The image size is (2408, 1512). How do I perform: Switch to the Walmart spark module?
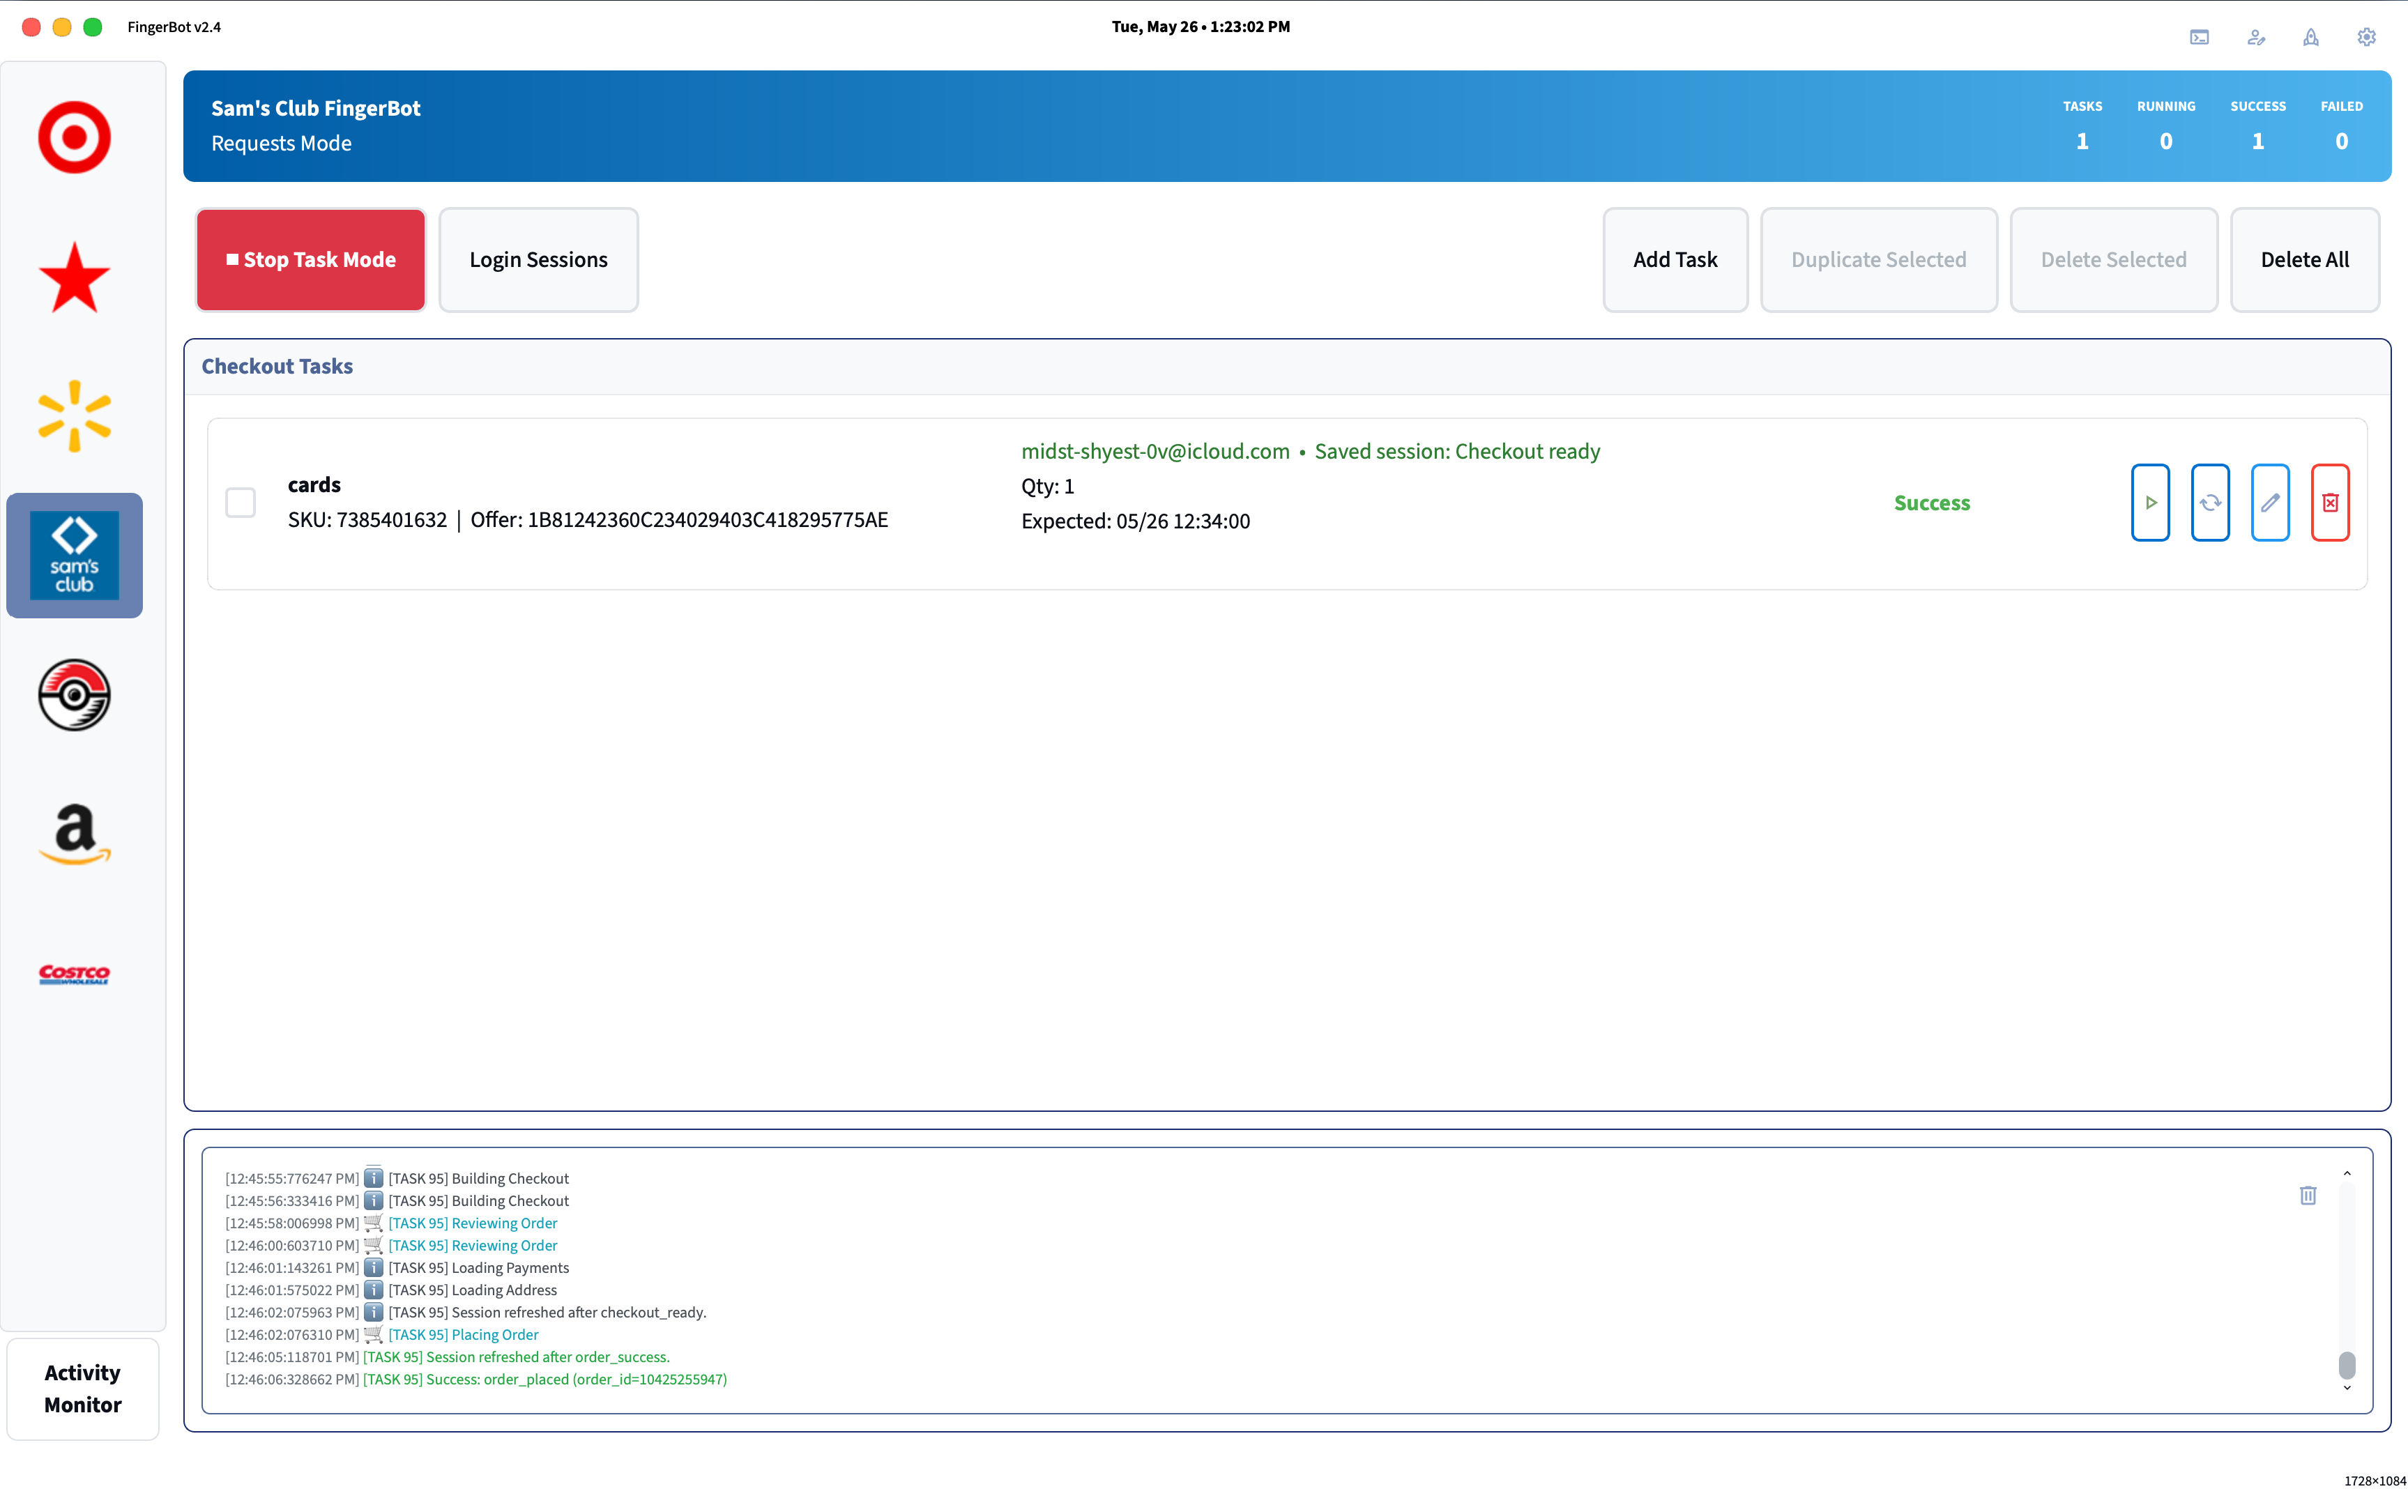coord(74,416)
